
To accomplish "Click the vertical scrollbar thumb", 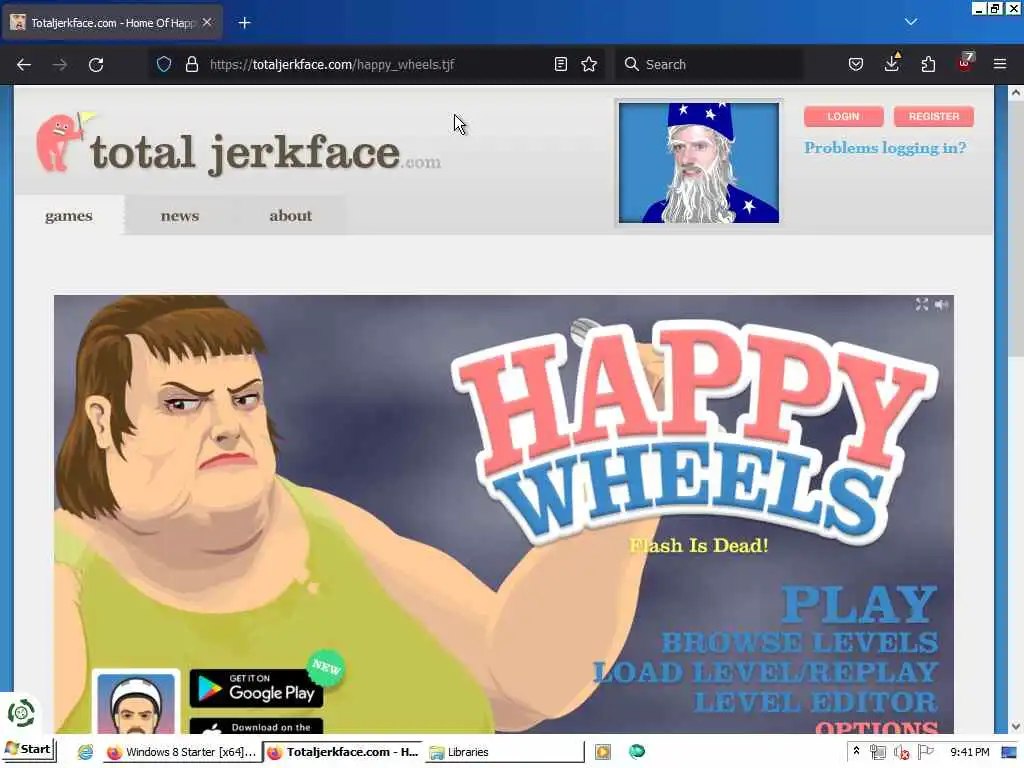I will pos(1016,229).
